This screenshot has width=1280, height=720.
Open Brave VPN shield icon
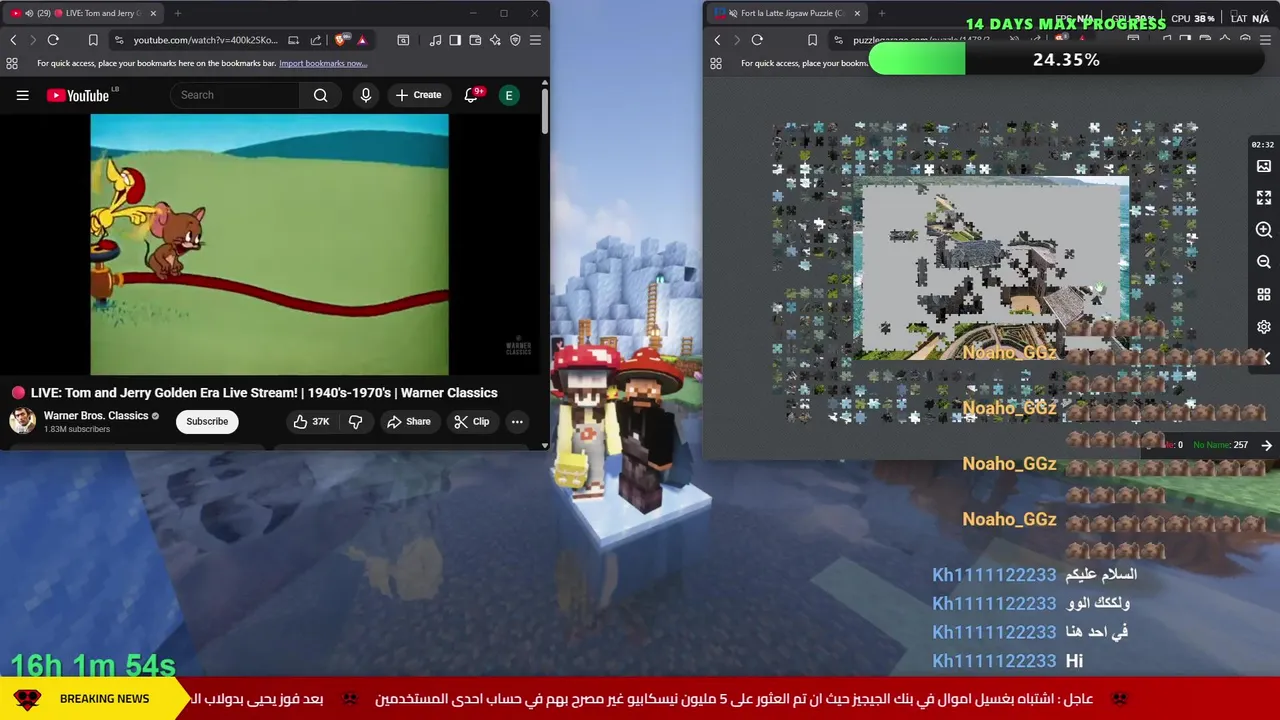[x=515, y=40]
